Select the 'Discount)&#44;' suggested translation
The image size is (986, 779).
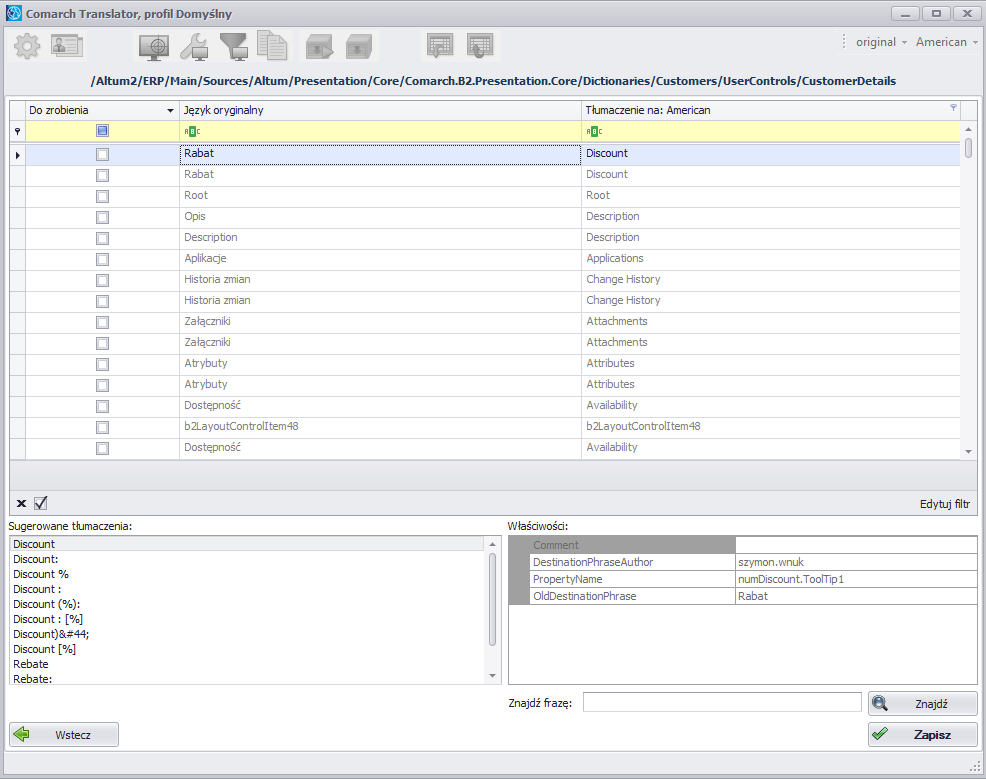coord(51,634)
